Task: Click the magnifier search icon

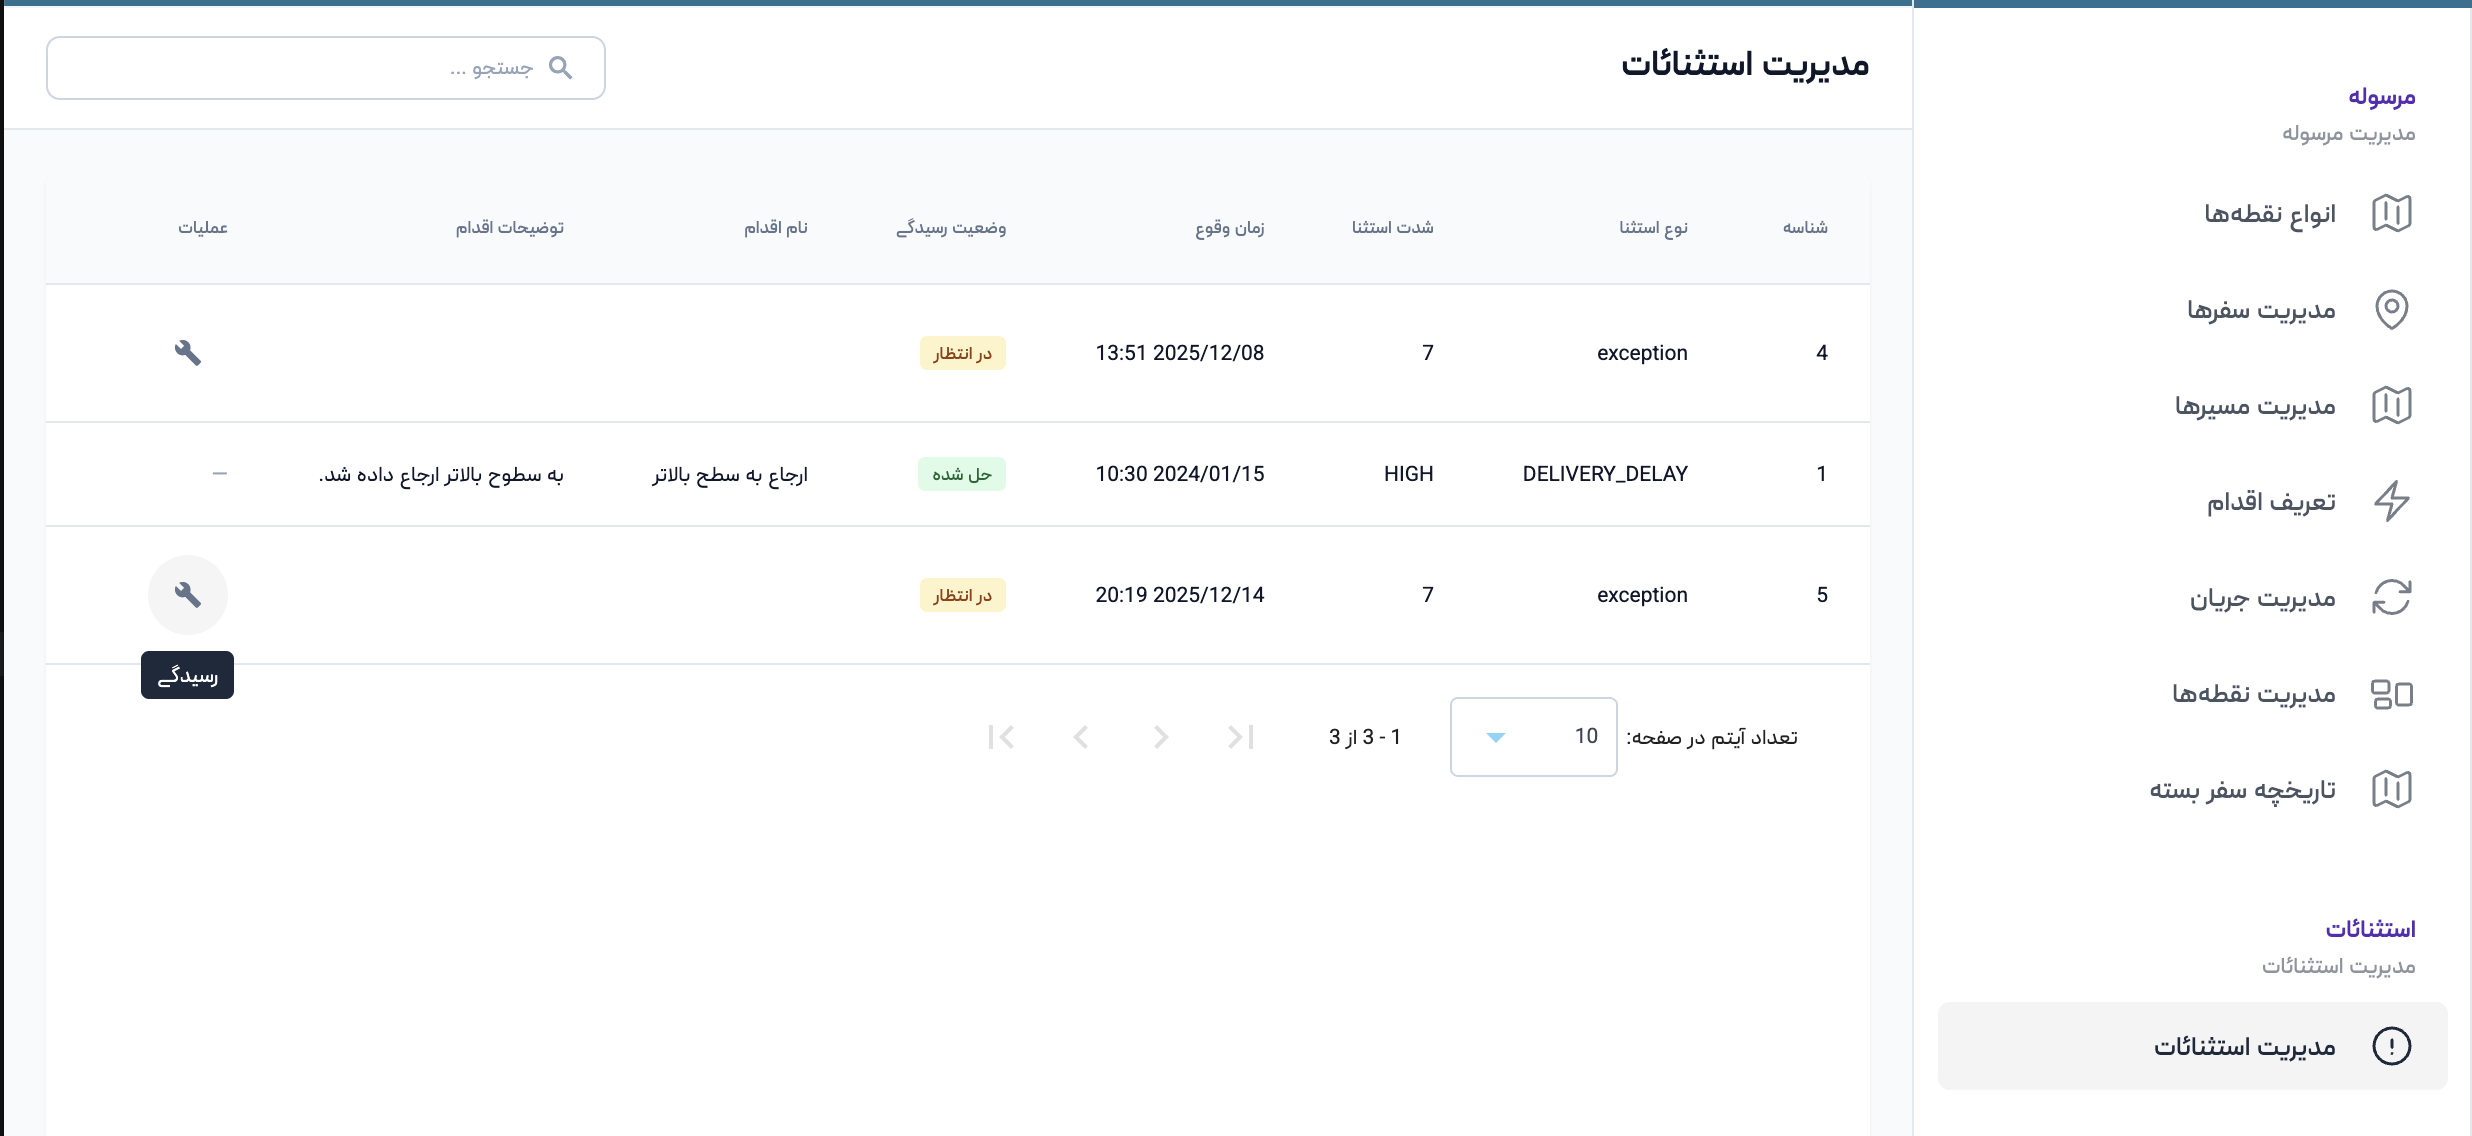Action: [x=561, y=68]
